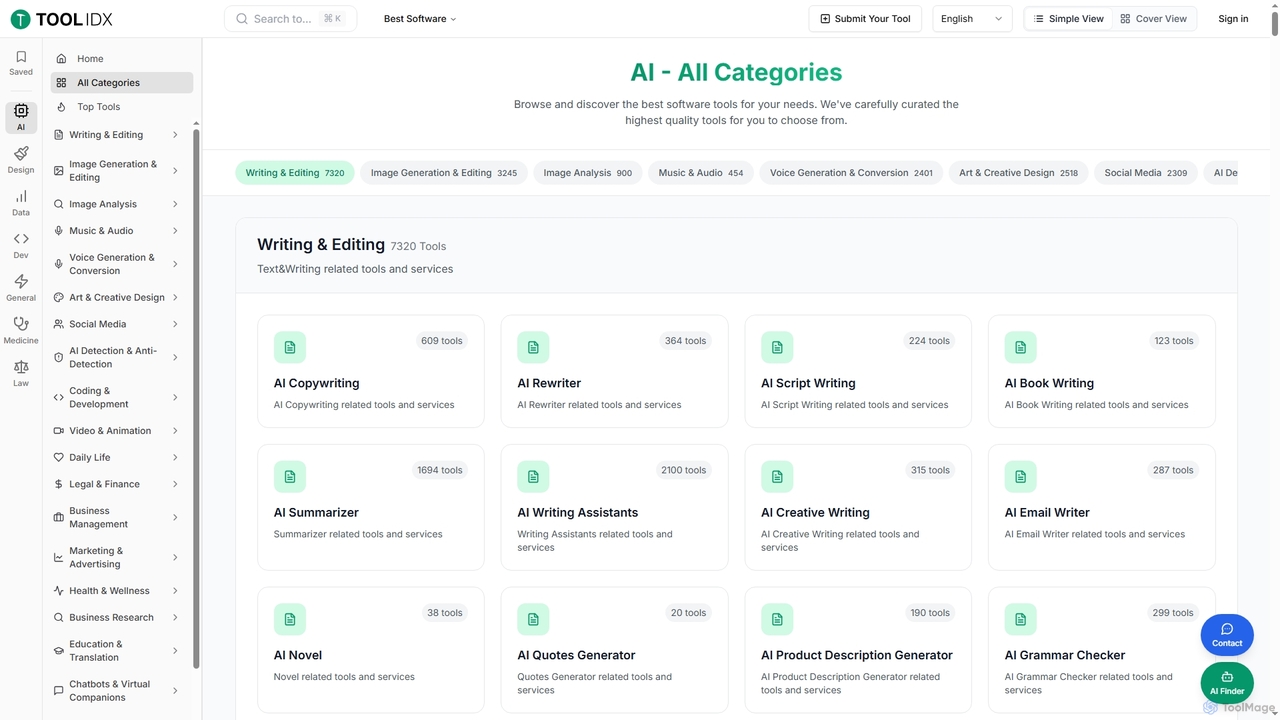Open Business Research sidebar item
This screenshot has width=1280, height=720.
coord(118,618)
